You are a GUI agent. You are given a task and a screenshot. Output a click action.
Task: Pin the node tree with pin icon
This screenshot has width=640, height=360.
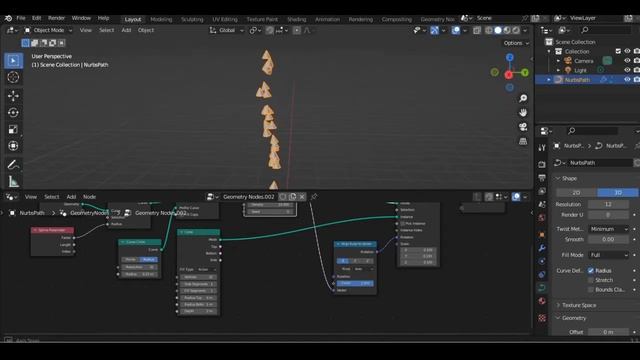pos(314,197)
